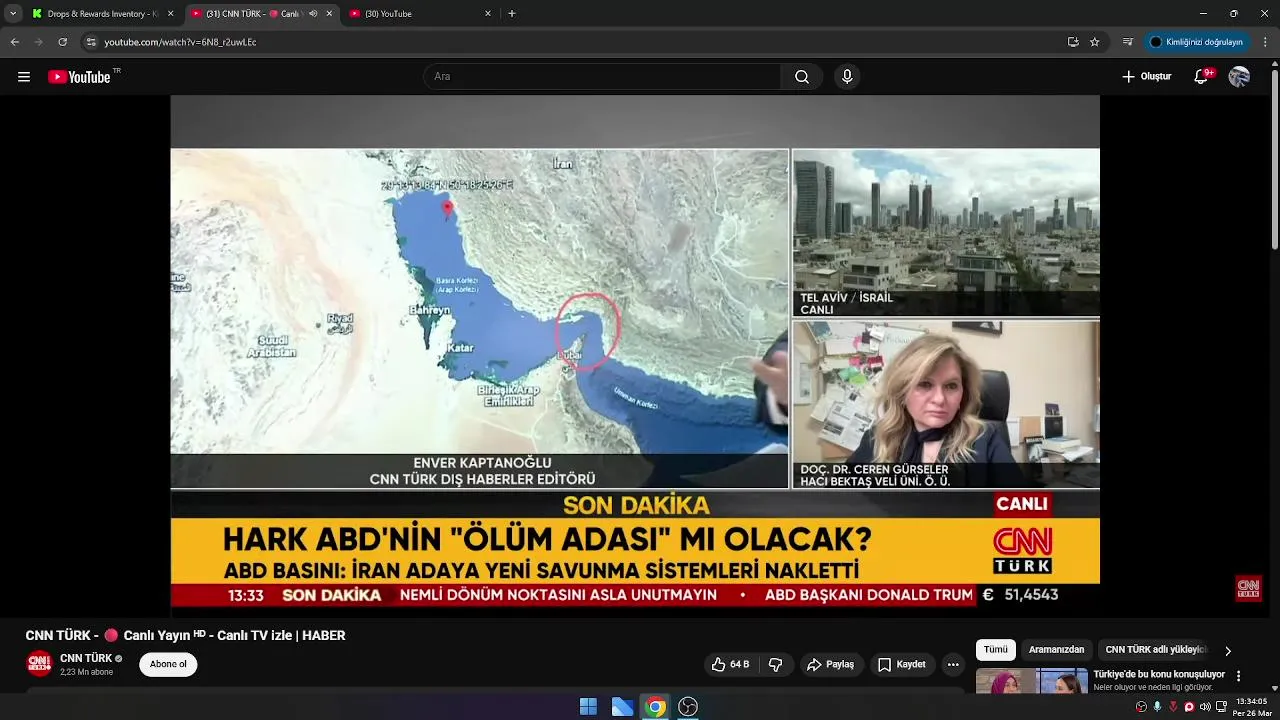Open more actions menu beside Kaydet
Screen dimensions: 1280x720
953,665
